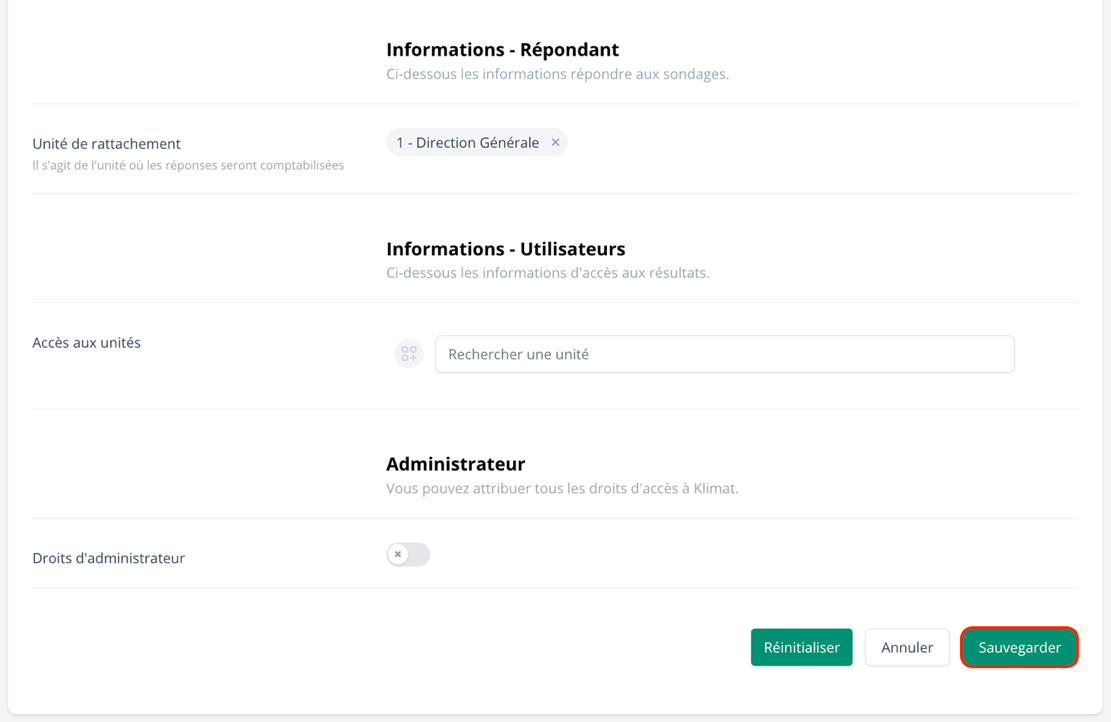Click the Accès aux unités label
Viewport: 1111px width, 722px height.
(86, 342)
